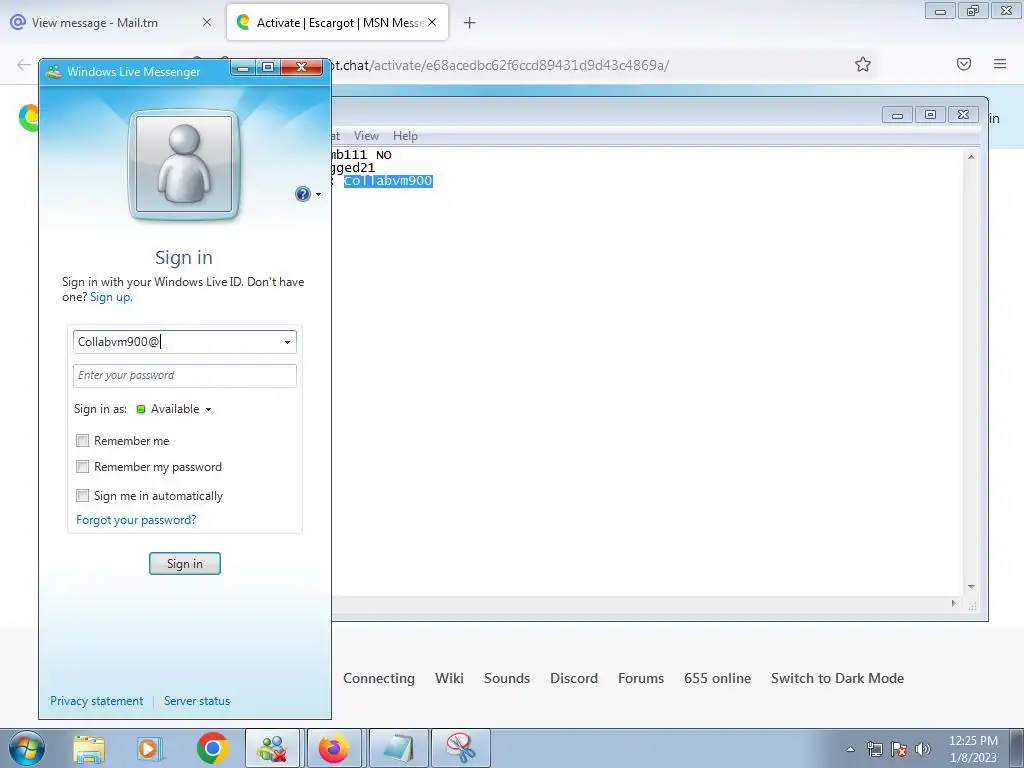The image size is (1024, 768).
Task: Click the Sign in button
Action: pyautogui.click(x=185, y=564)
